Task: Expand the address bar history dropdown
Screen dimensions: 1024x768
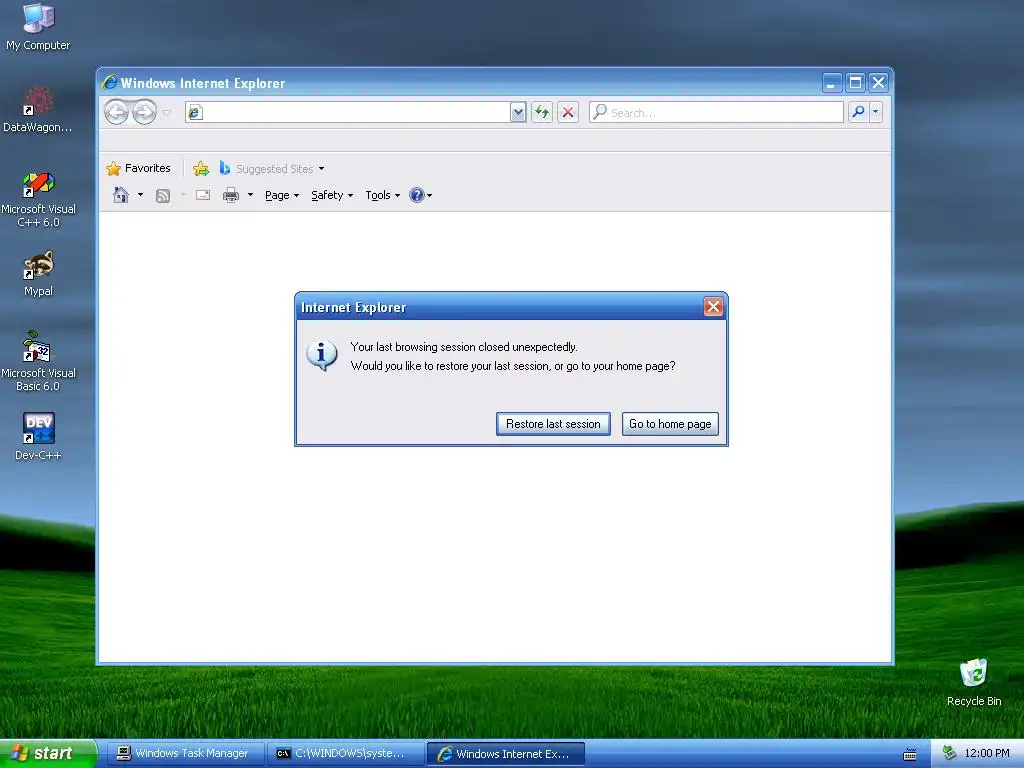Action: (518, 112)
